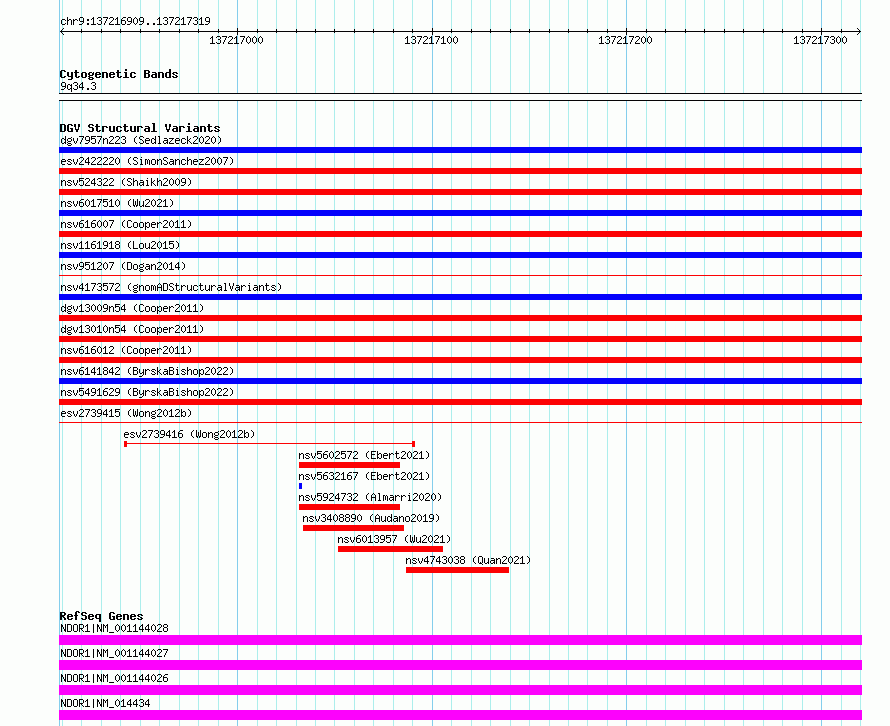The image size is (890, 726).
Task: Select the red bar under nsv5924732
Action: pos(349,507)
